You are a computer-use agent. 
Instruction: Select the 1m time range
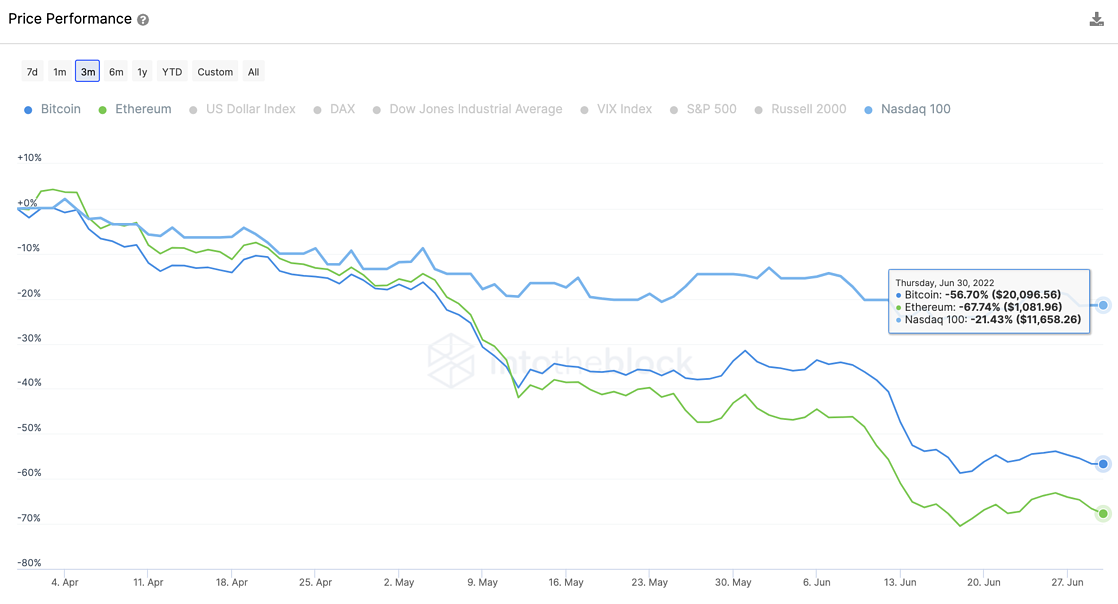[60, 71]
